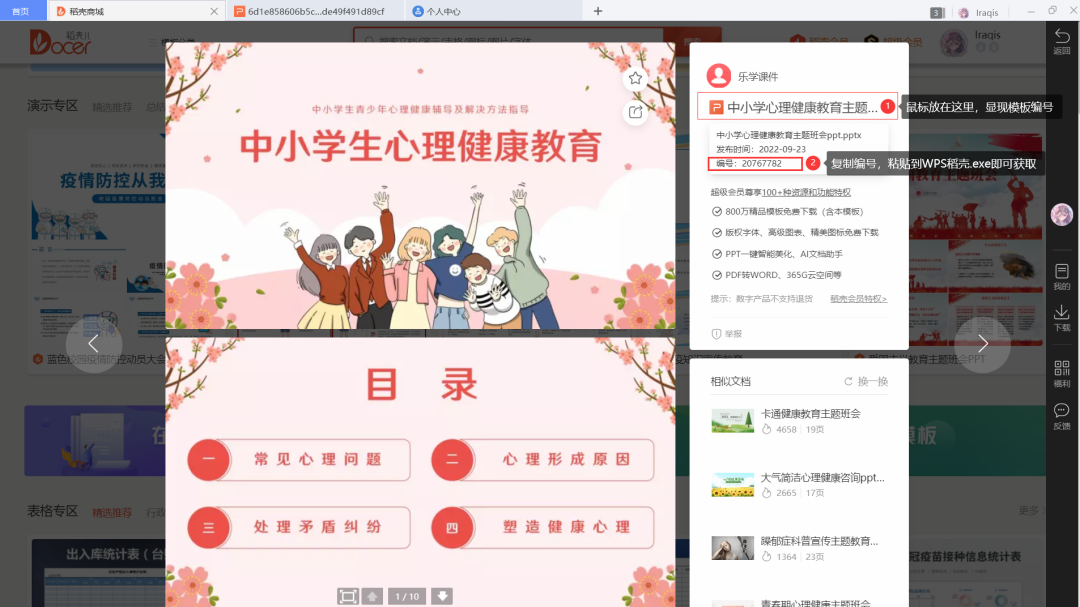Click the previous page up arrow

pos(373,596)
